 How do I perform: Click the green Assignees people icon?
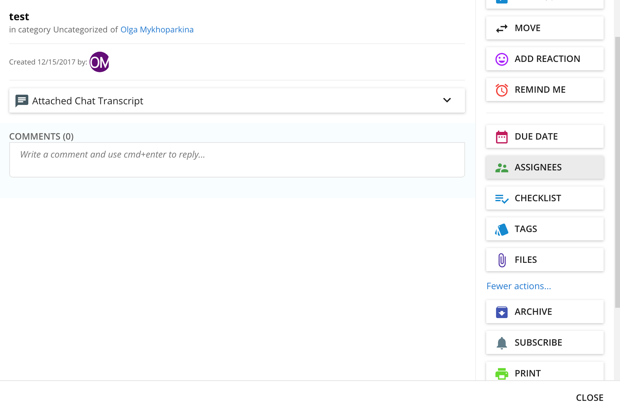(x=501, y=168)
